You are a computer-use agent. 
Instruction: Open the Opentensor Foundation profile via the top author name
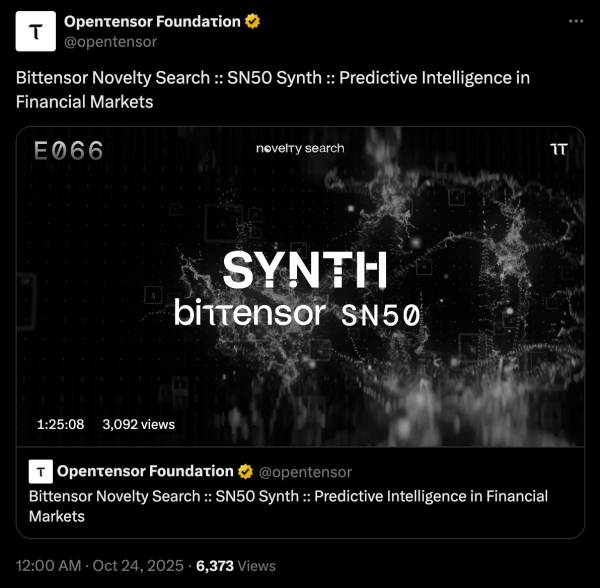tap(152, 22)
